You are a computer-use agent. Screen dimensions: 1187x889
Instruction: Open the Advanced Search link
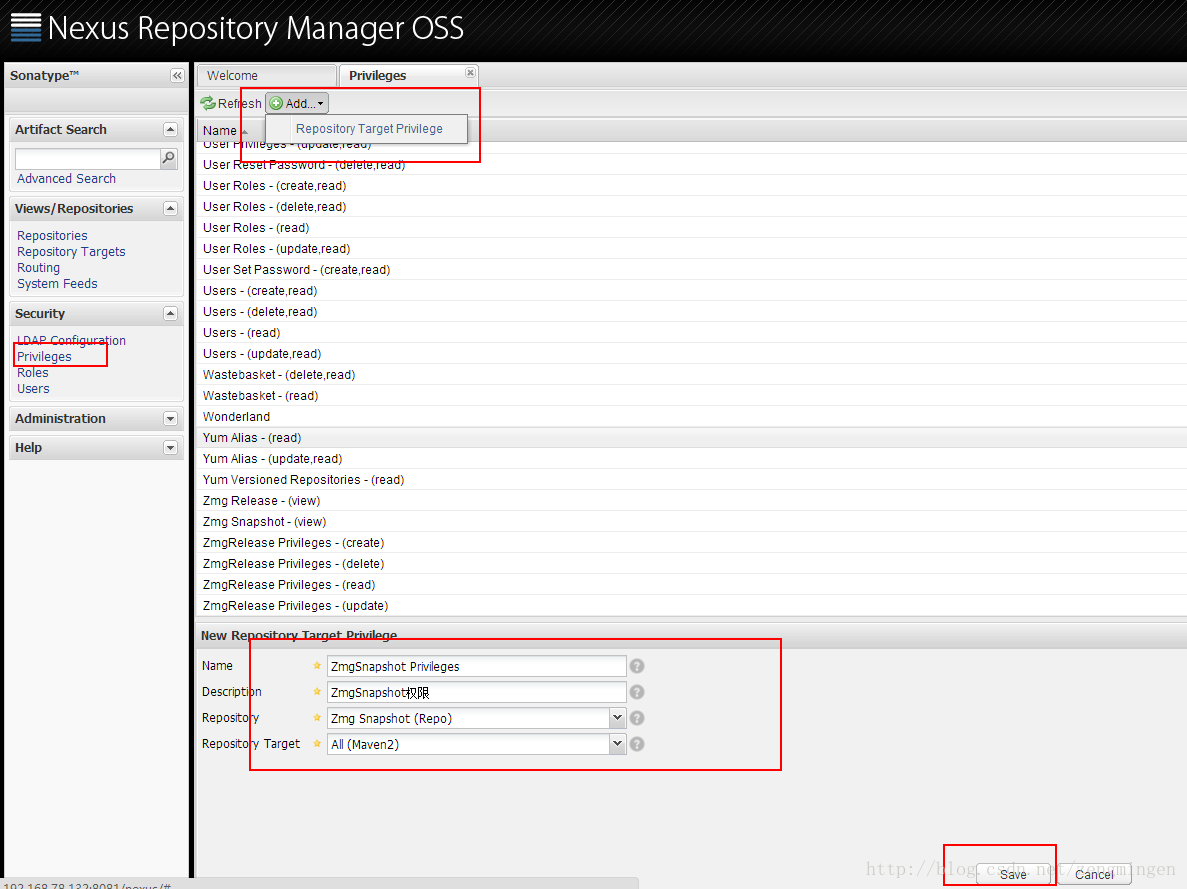(67, 179)
